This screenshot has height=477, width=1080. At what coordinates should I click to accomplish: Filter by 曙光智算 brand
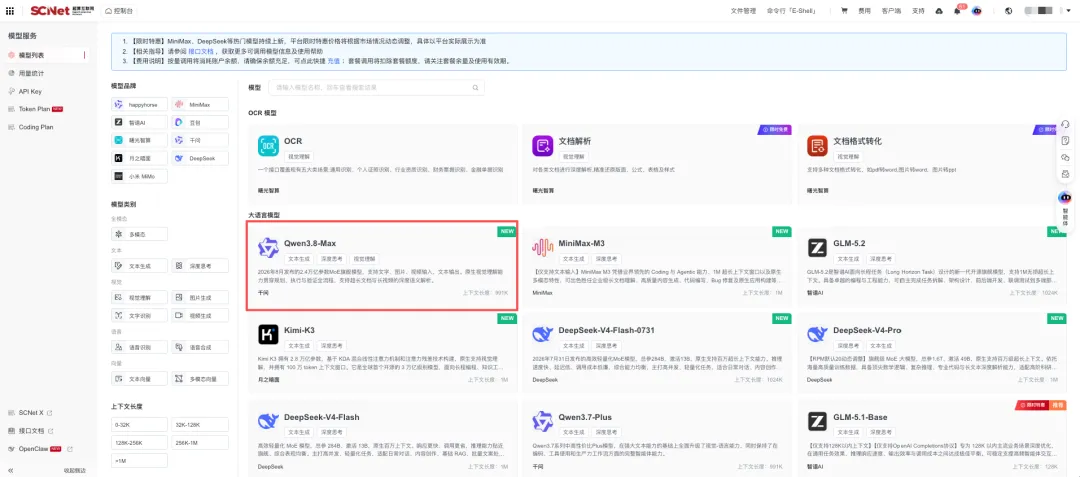tap(139, 140)
